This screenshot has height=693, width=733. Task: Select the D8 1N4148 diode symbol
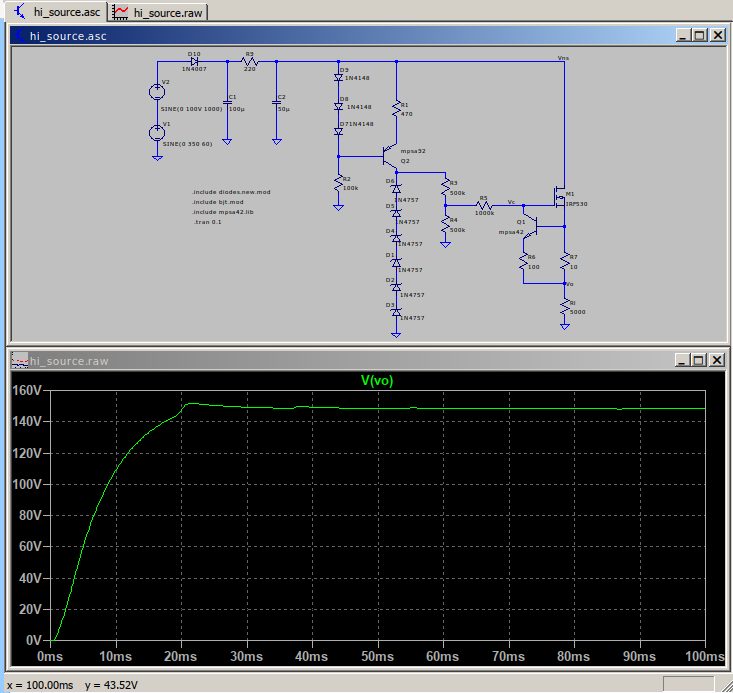pyautogui.click(x=338, y=107)
